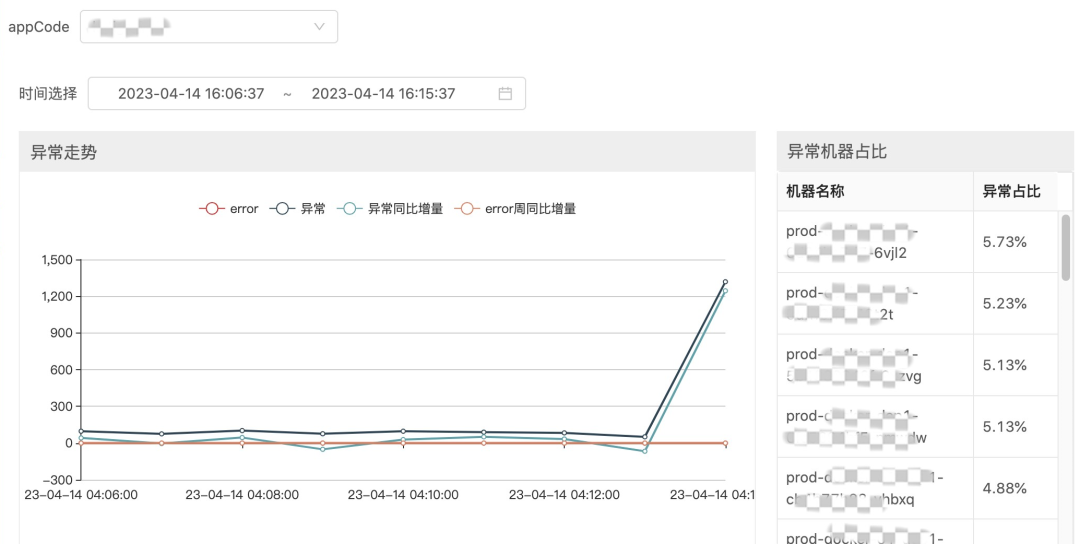Click the 时间选择 label

[x=48, y=94]
